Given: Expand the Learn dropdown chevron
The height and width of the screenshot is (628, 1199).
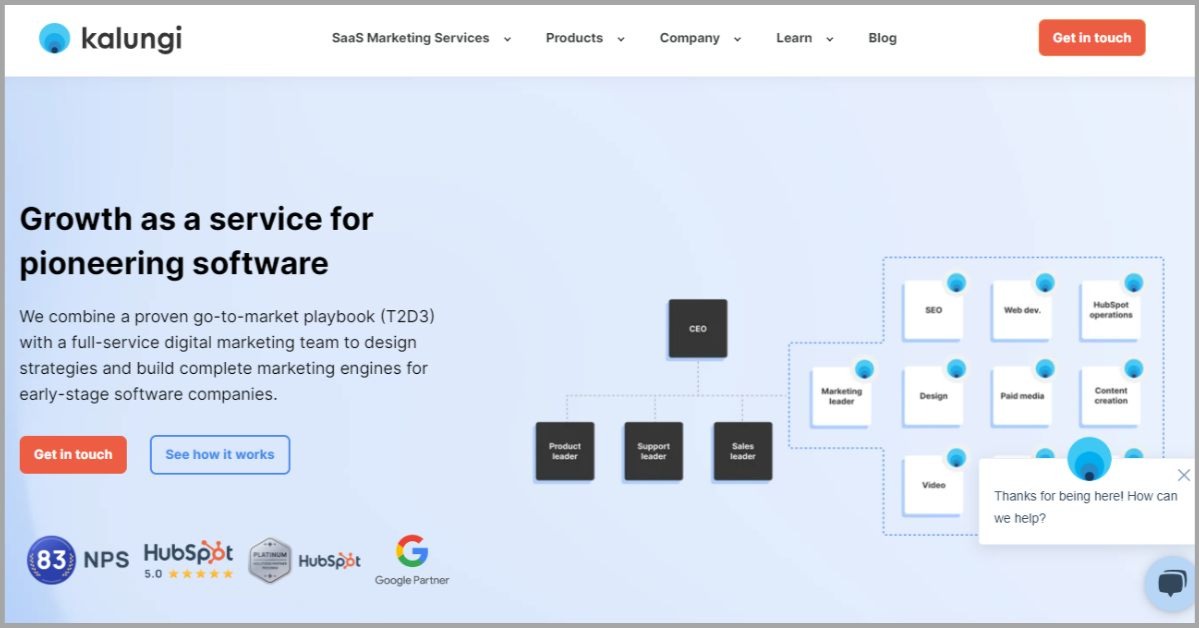Looking at the screenshot, I should 830,39.
